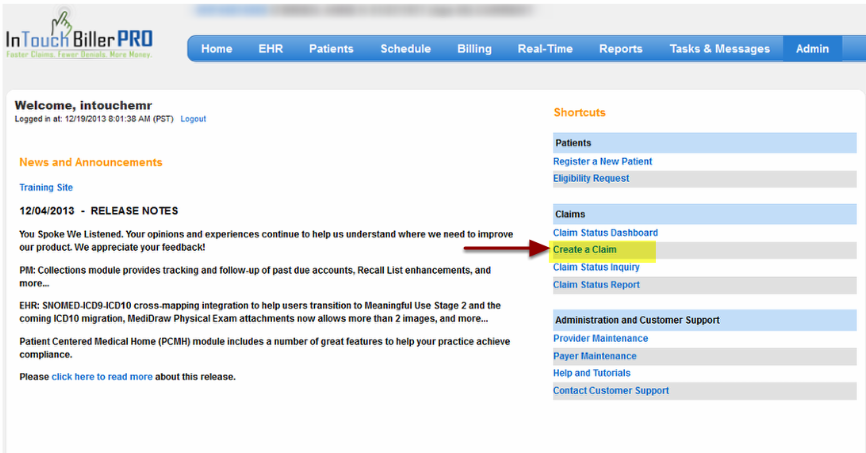Viewport: 866px width, 453px height.
Task: Open the Patients menu tab
Action: click(331, 49)
